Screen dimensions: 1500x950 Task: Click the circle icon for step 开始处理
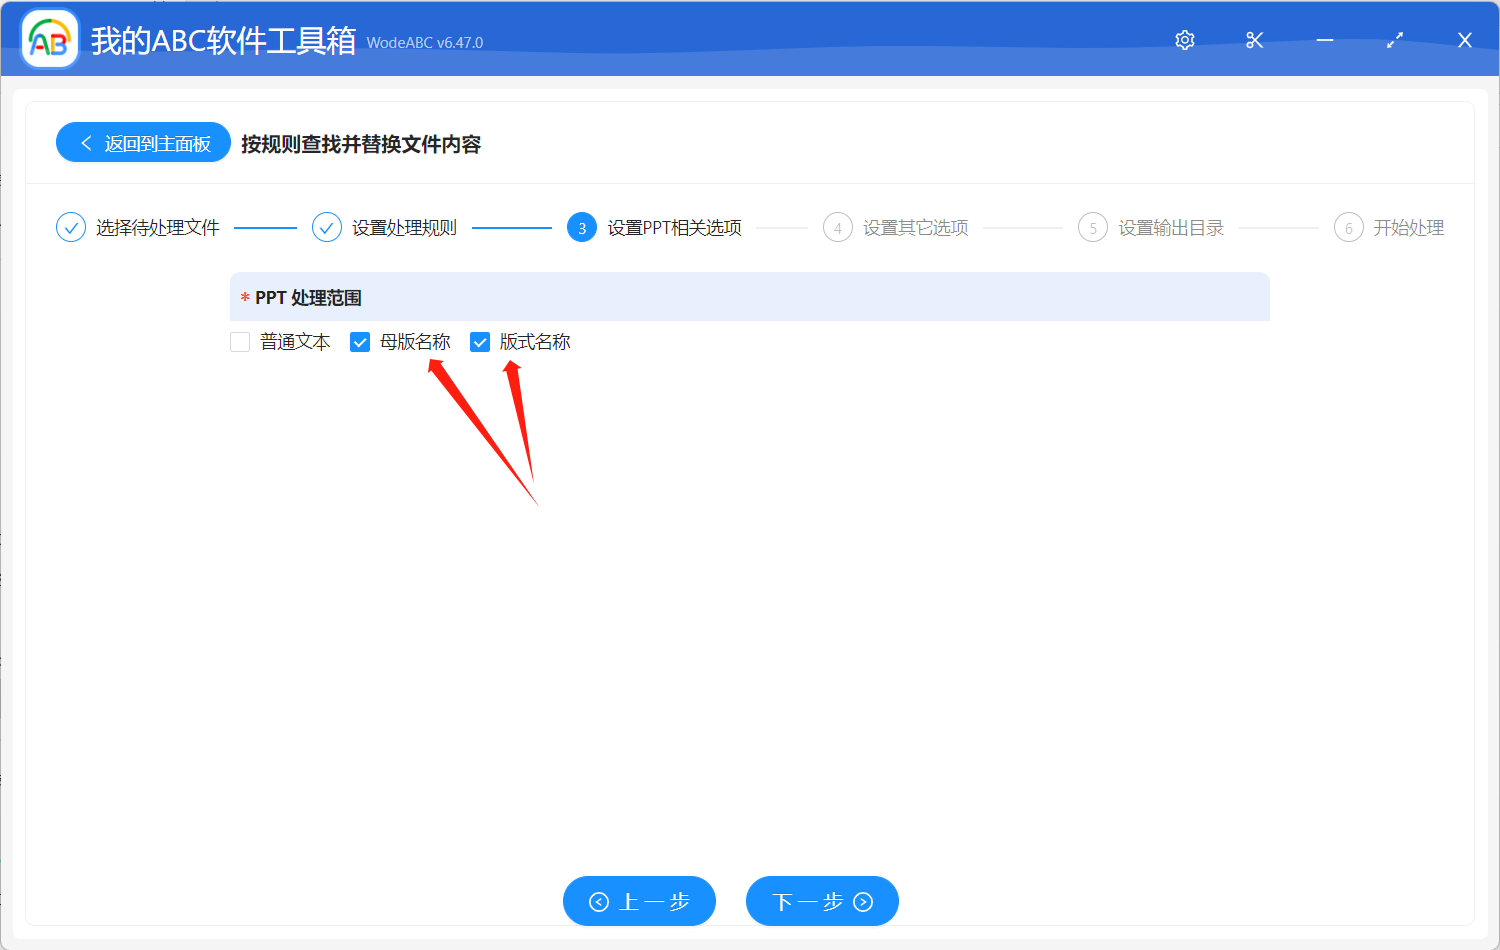tap(1348, 227)
